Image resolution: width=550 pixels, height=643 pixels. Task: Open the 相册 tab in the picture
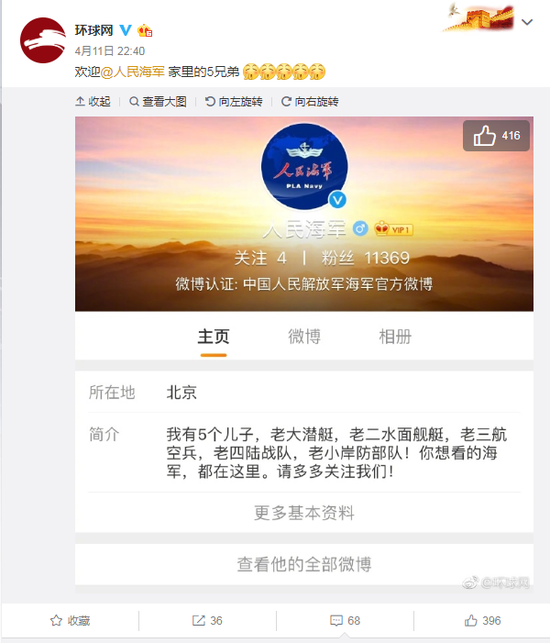(395, 337)
